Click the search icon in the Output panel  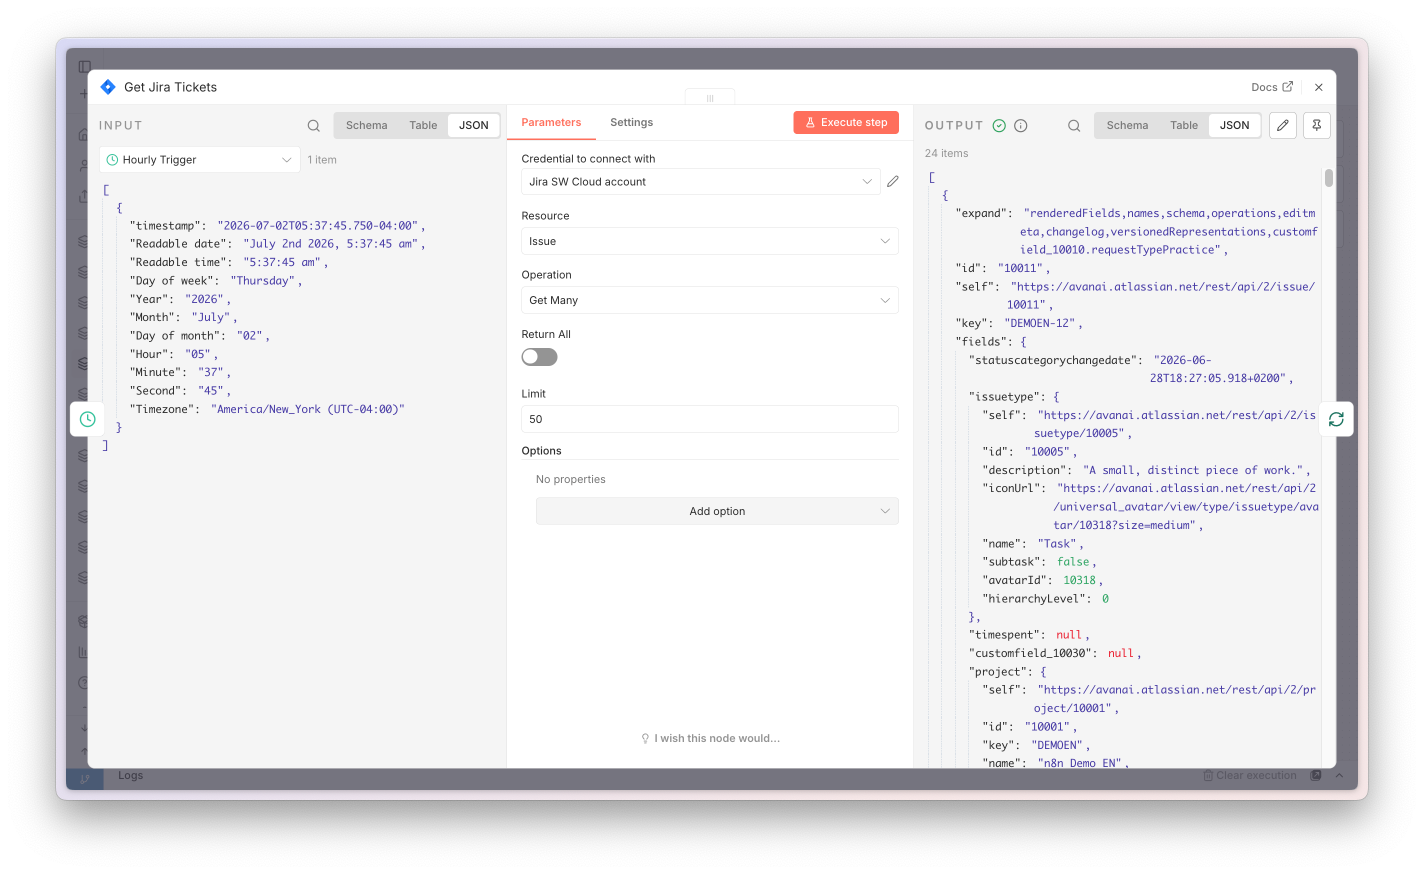pyautogui.click(x=1074, y=126)
